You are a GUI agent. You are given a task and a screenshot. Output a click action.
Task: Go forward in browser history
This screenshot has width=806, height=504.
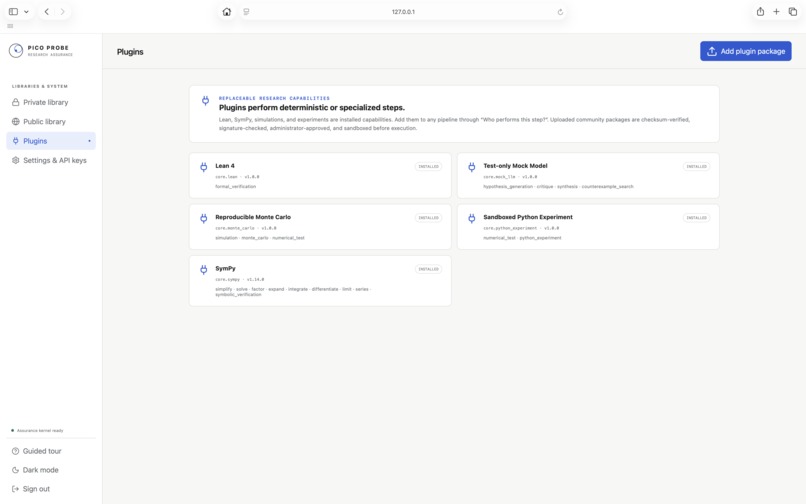point(62,11)
